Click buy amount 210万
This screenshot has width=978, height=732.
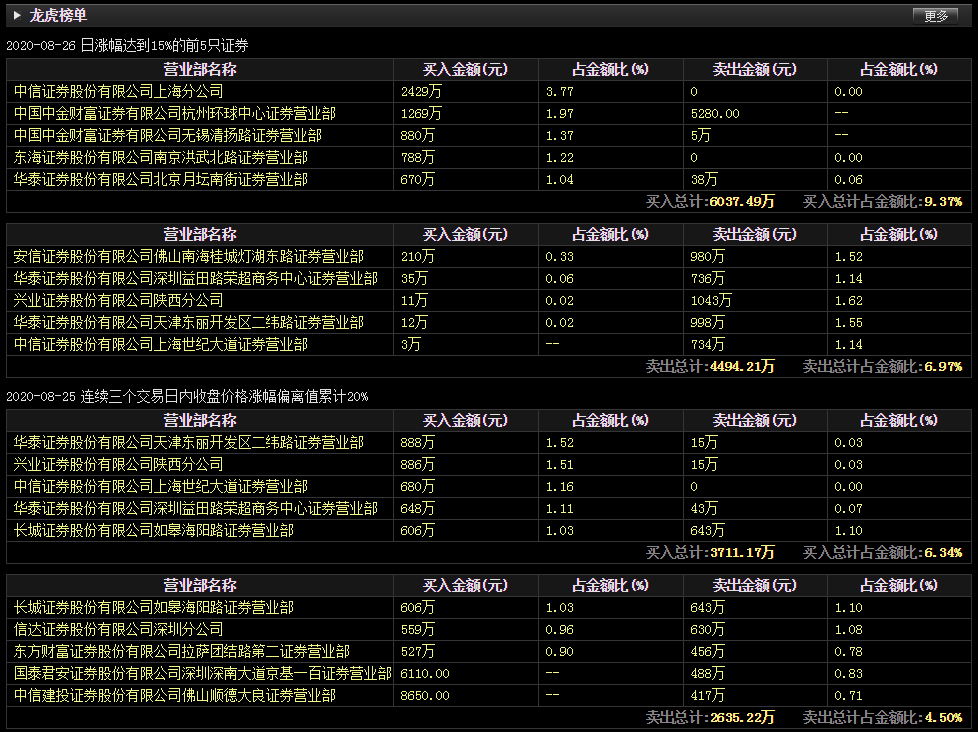click(417, 256)
